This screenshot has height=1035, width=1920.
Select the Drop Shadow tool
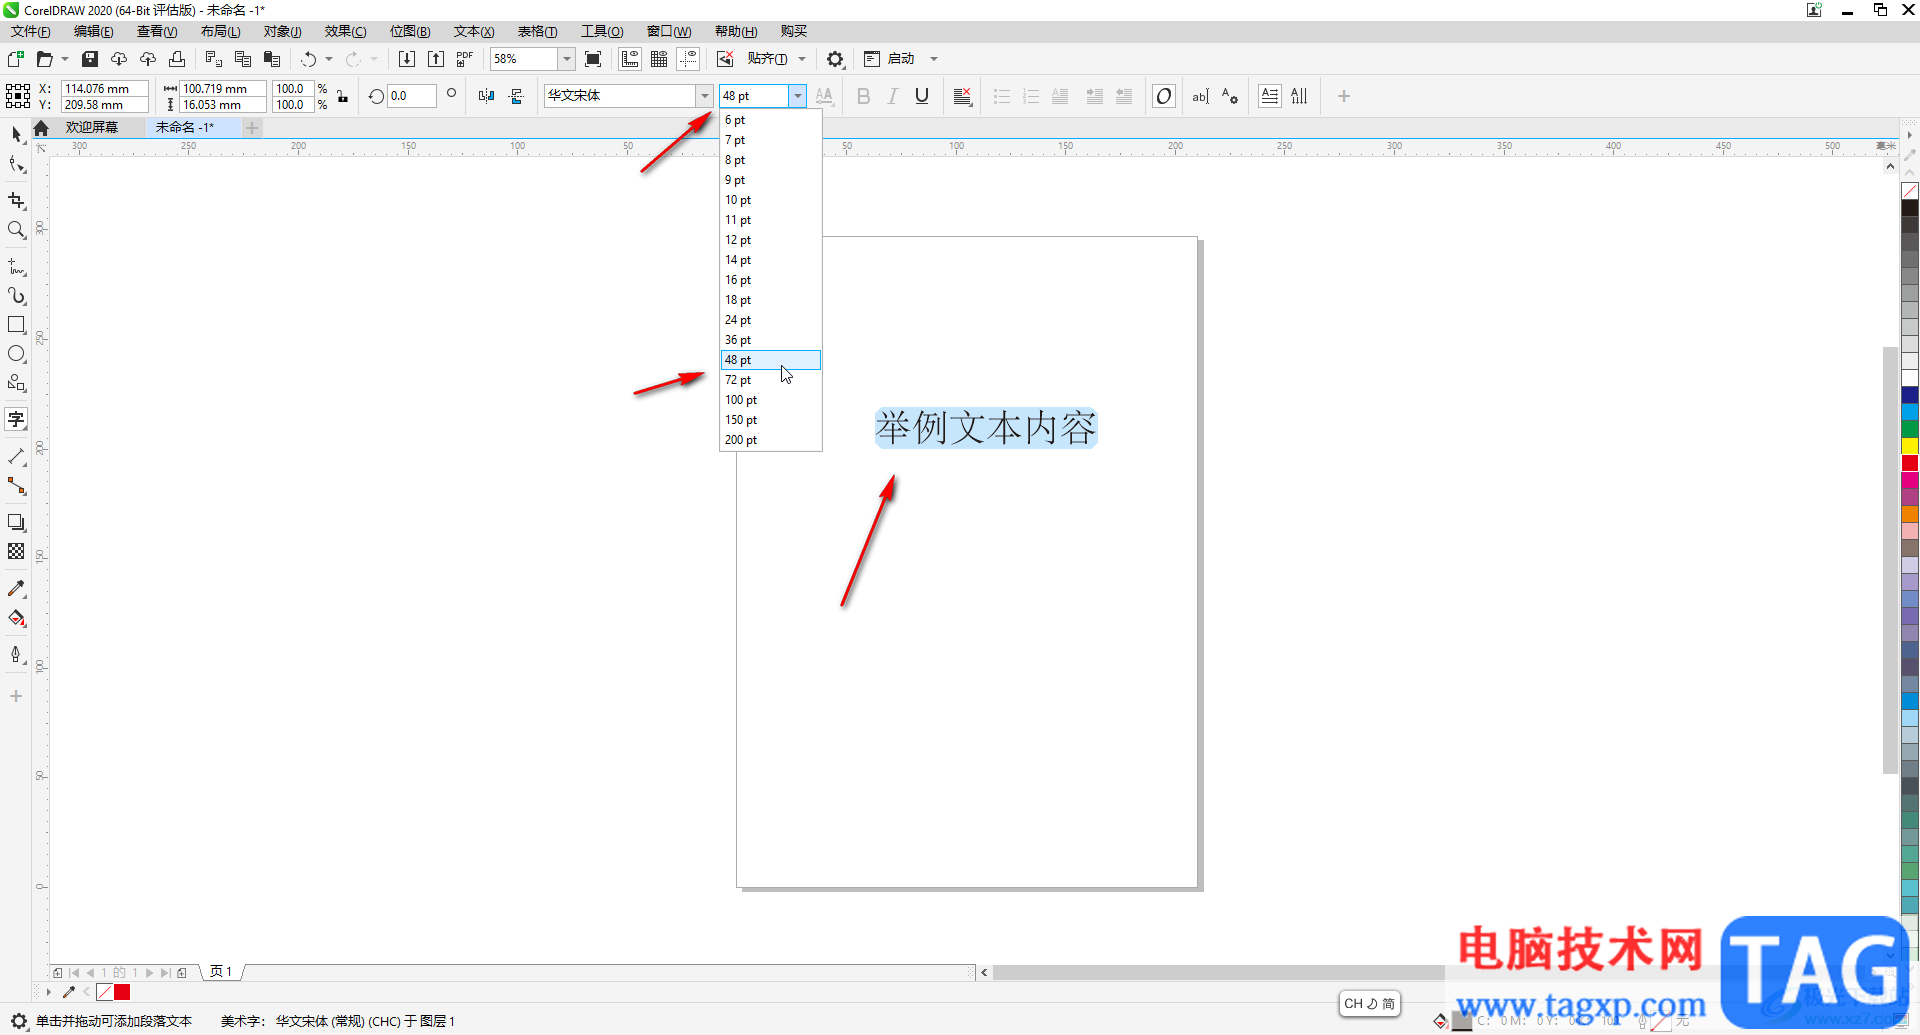(x=16, y=522)
